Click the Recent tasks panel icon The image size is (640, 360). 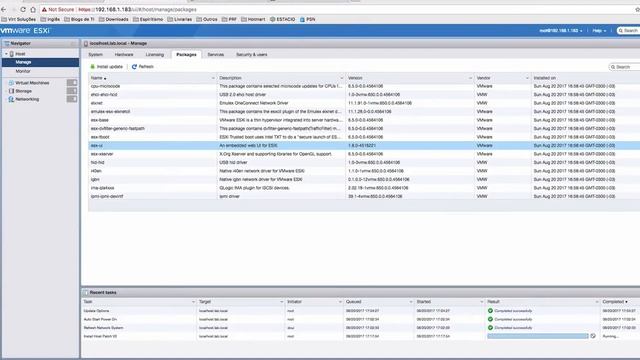pos(86,292)
